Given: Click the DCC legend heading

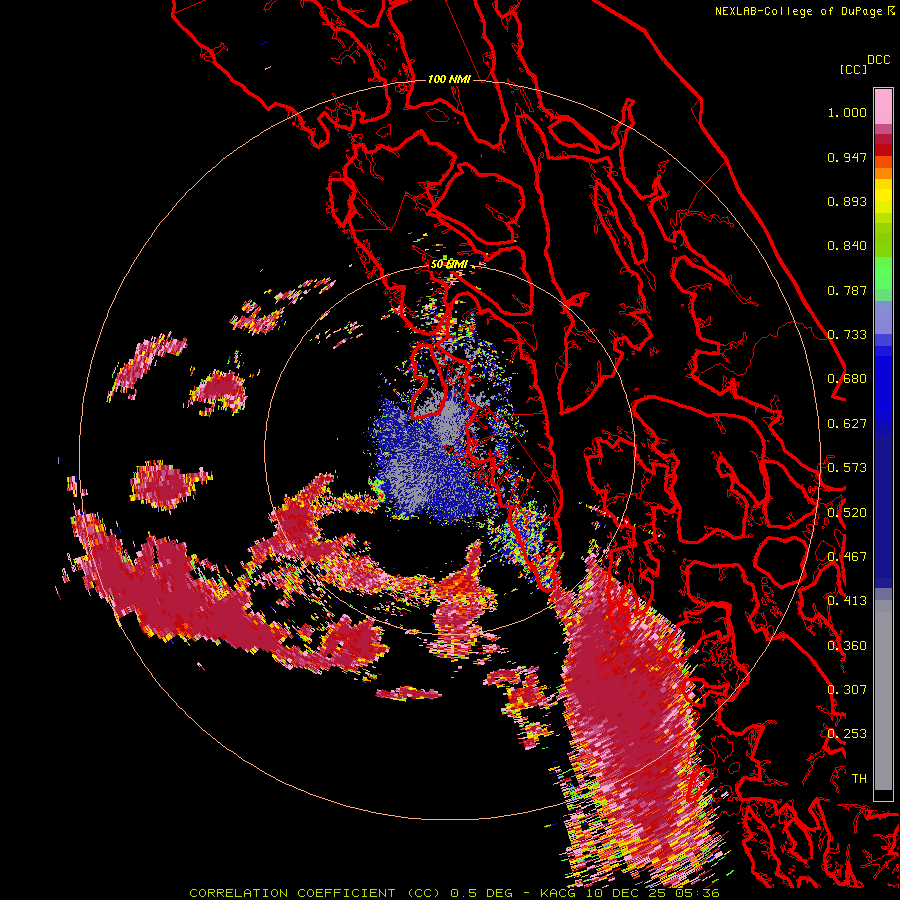Looking at the screenshot, I should [x=879, y=60].
